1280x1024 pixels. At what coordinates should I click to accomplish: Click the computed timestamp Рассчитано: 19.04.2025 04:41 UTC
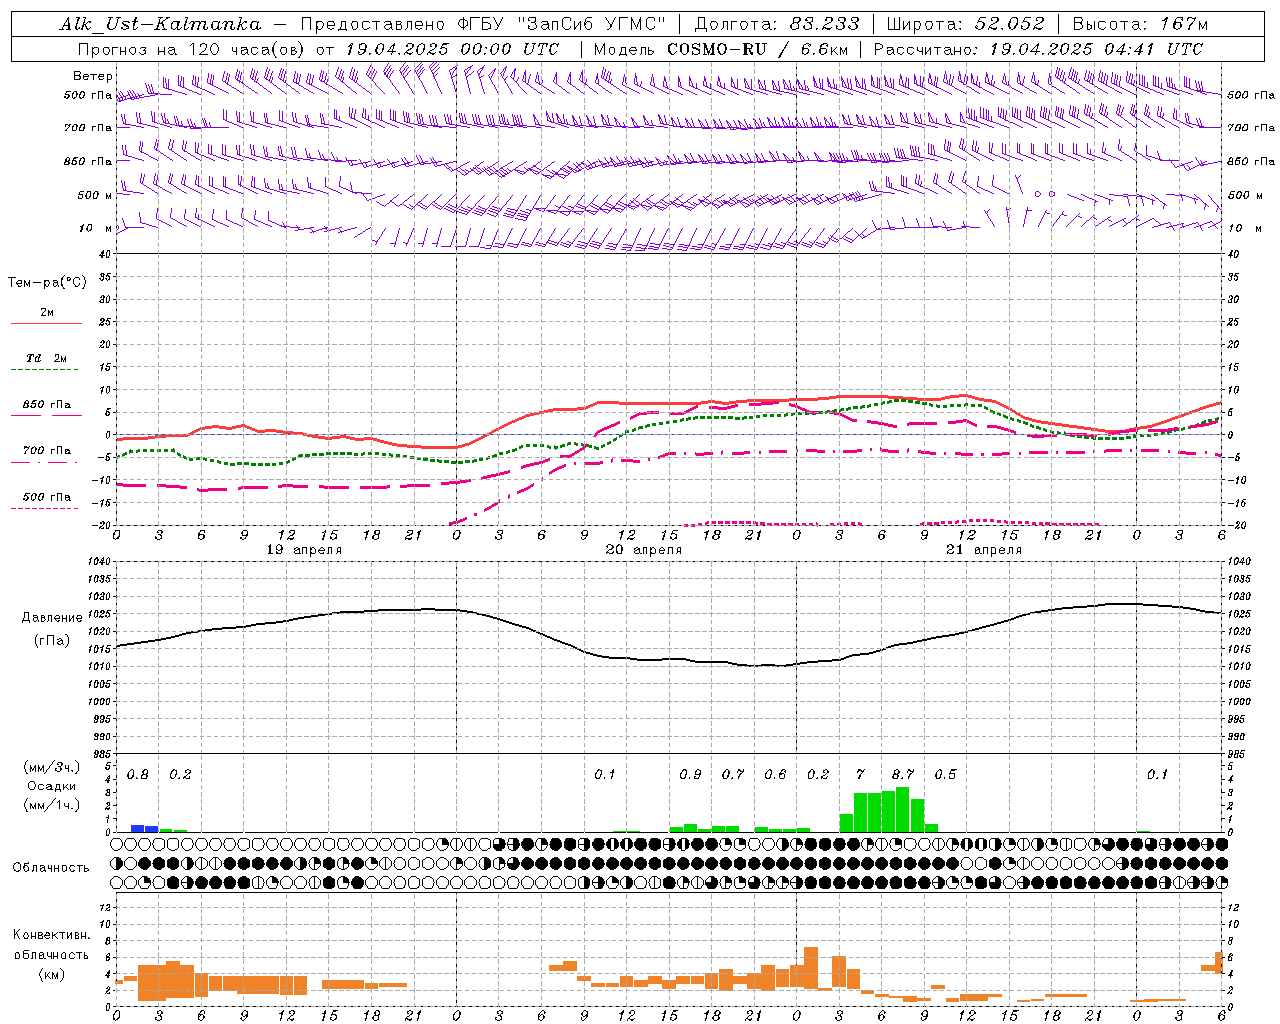point(1038,49)
